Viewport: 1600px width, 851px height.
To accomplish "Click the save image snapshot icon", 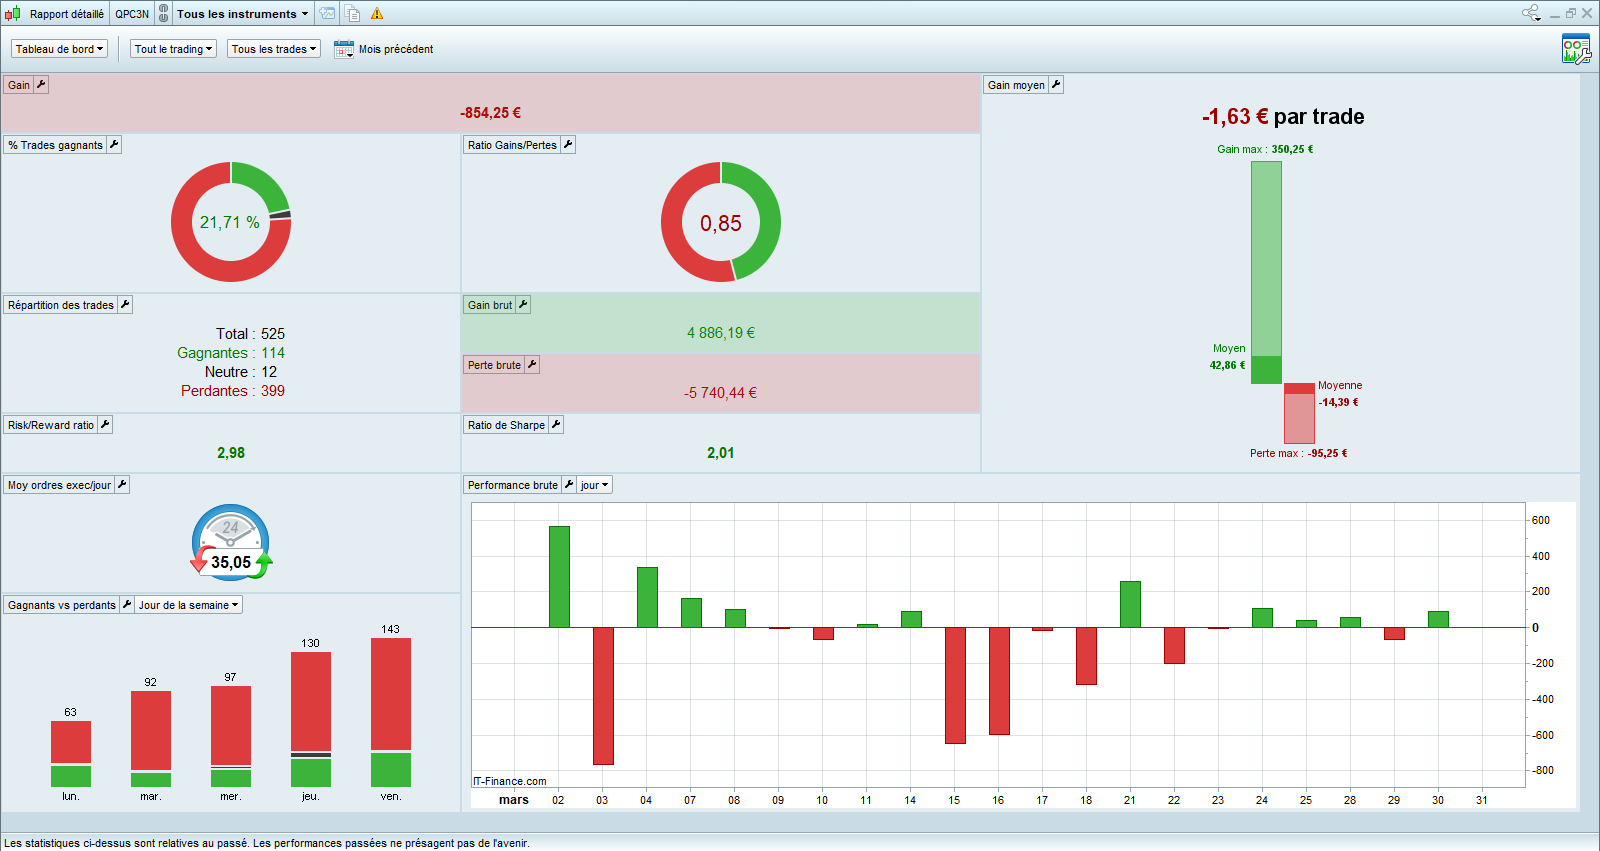I will pyautogui.click(x=328, y=14).
